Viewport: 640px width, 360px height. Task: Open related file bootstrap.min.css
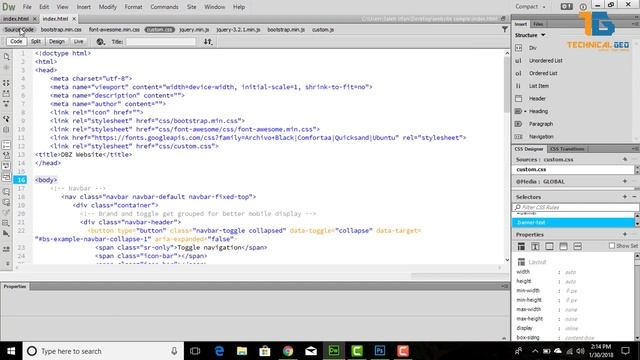point(61,29)
